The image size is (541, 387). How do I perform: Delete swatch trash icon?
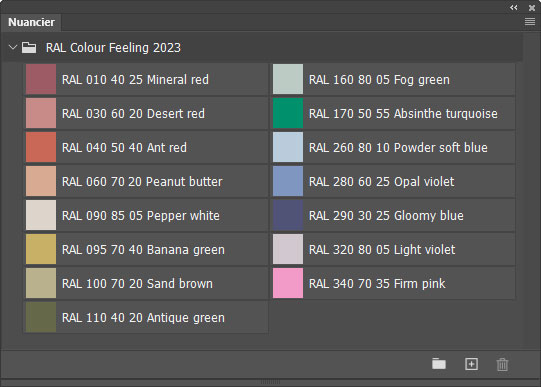click(x=502, y=364)
